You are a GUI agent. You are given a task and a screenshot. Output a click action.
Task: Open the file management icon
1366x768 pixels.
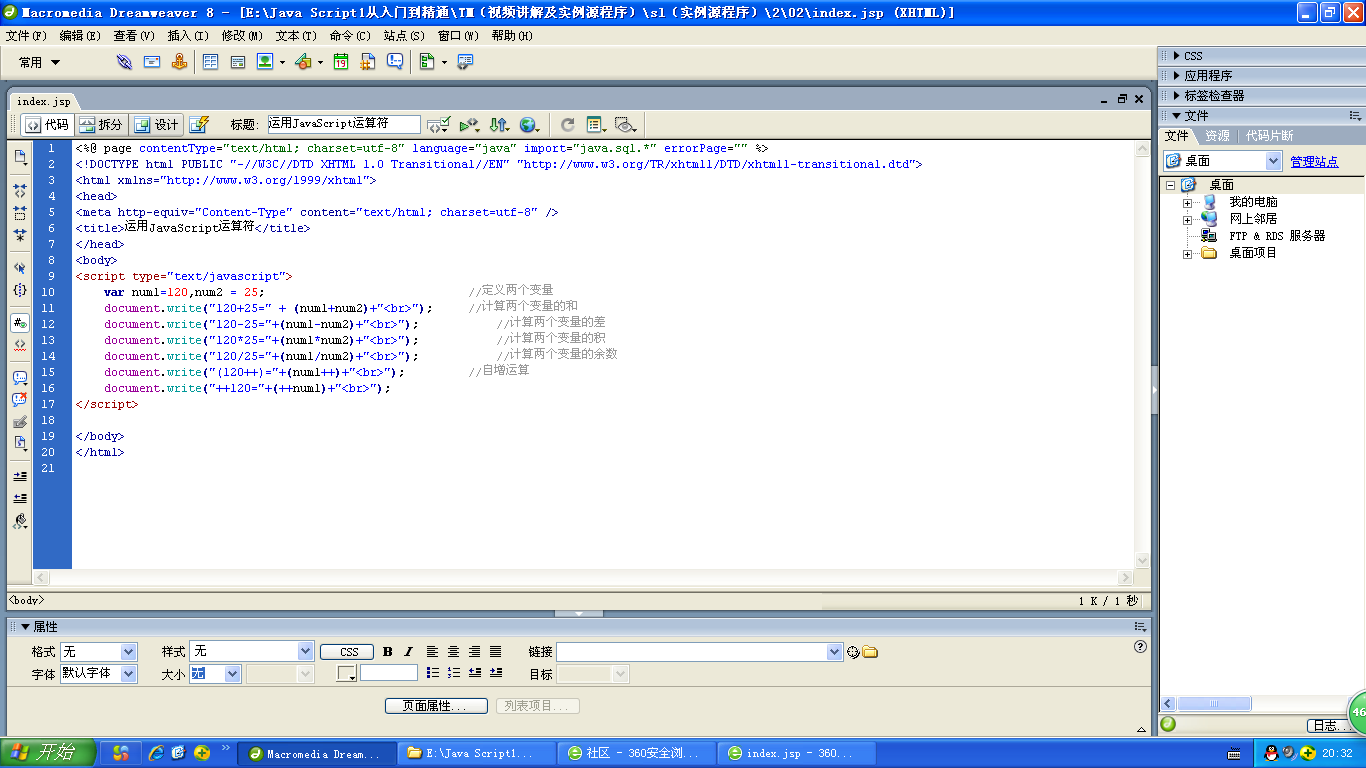499,125
